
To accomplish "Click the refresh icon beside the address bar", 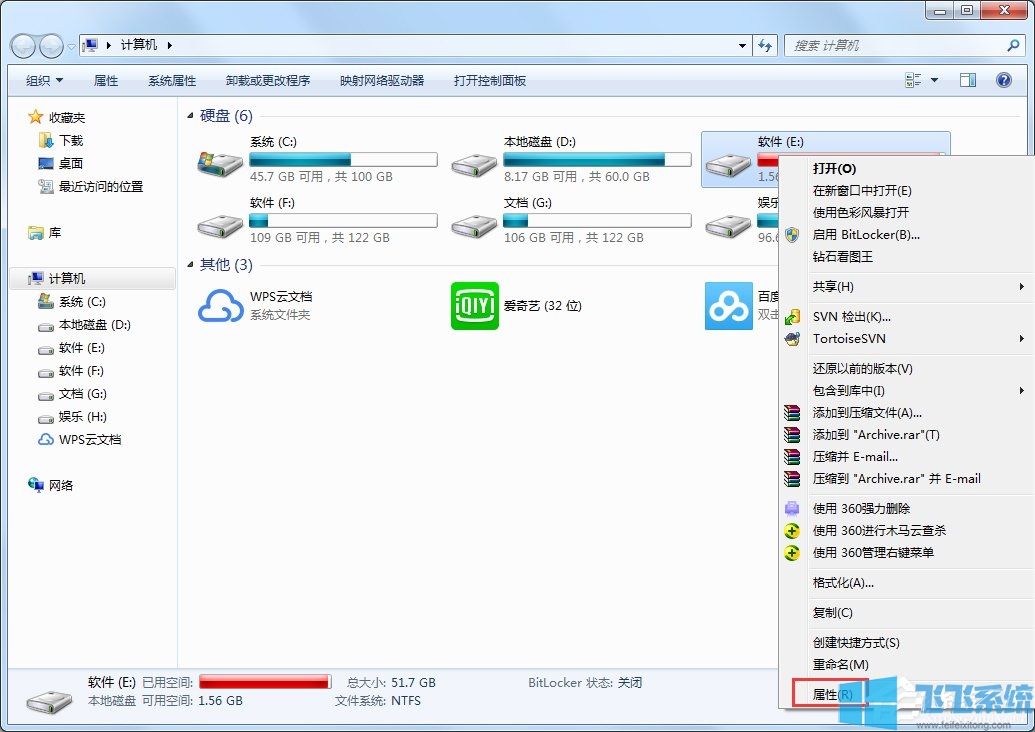I will pyautogui.click(x=764, y=45).
